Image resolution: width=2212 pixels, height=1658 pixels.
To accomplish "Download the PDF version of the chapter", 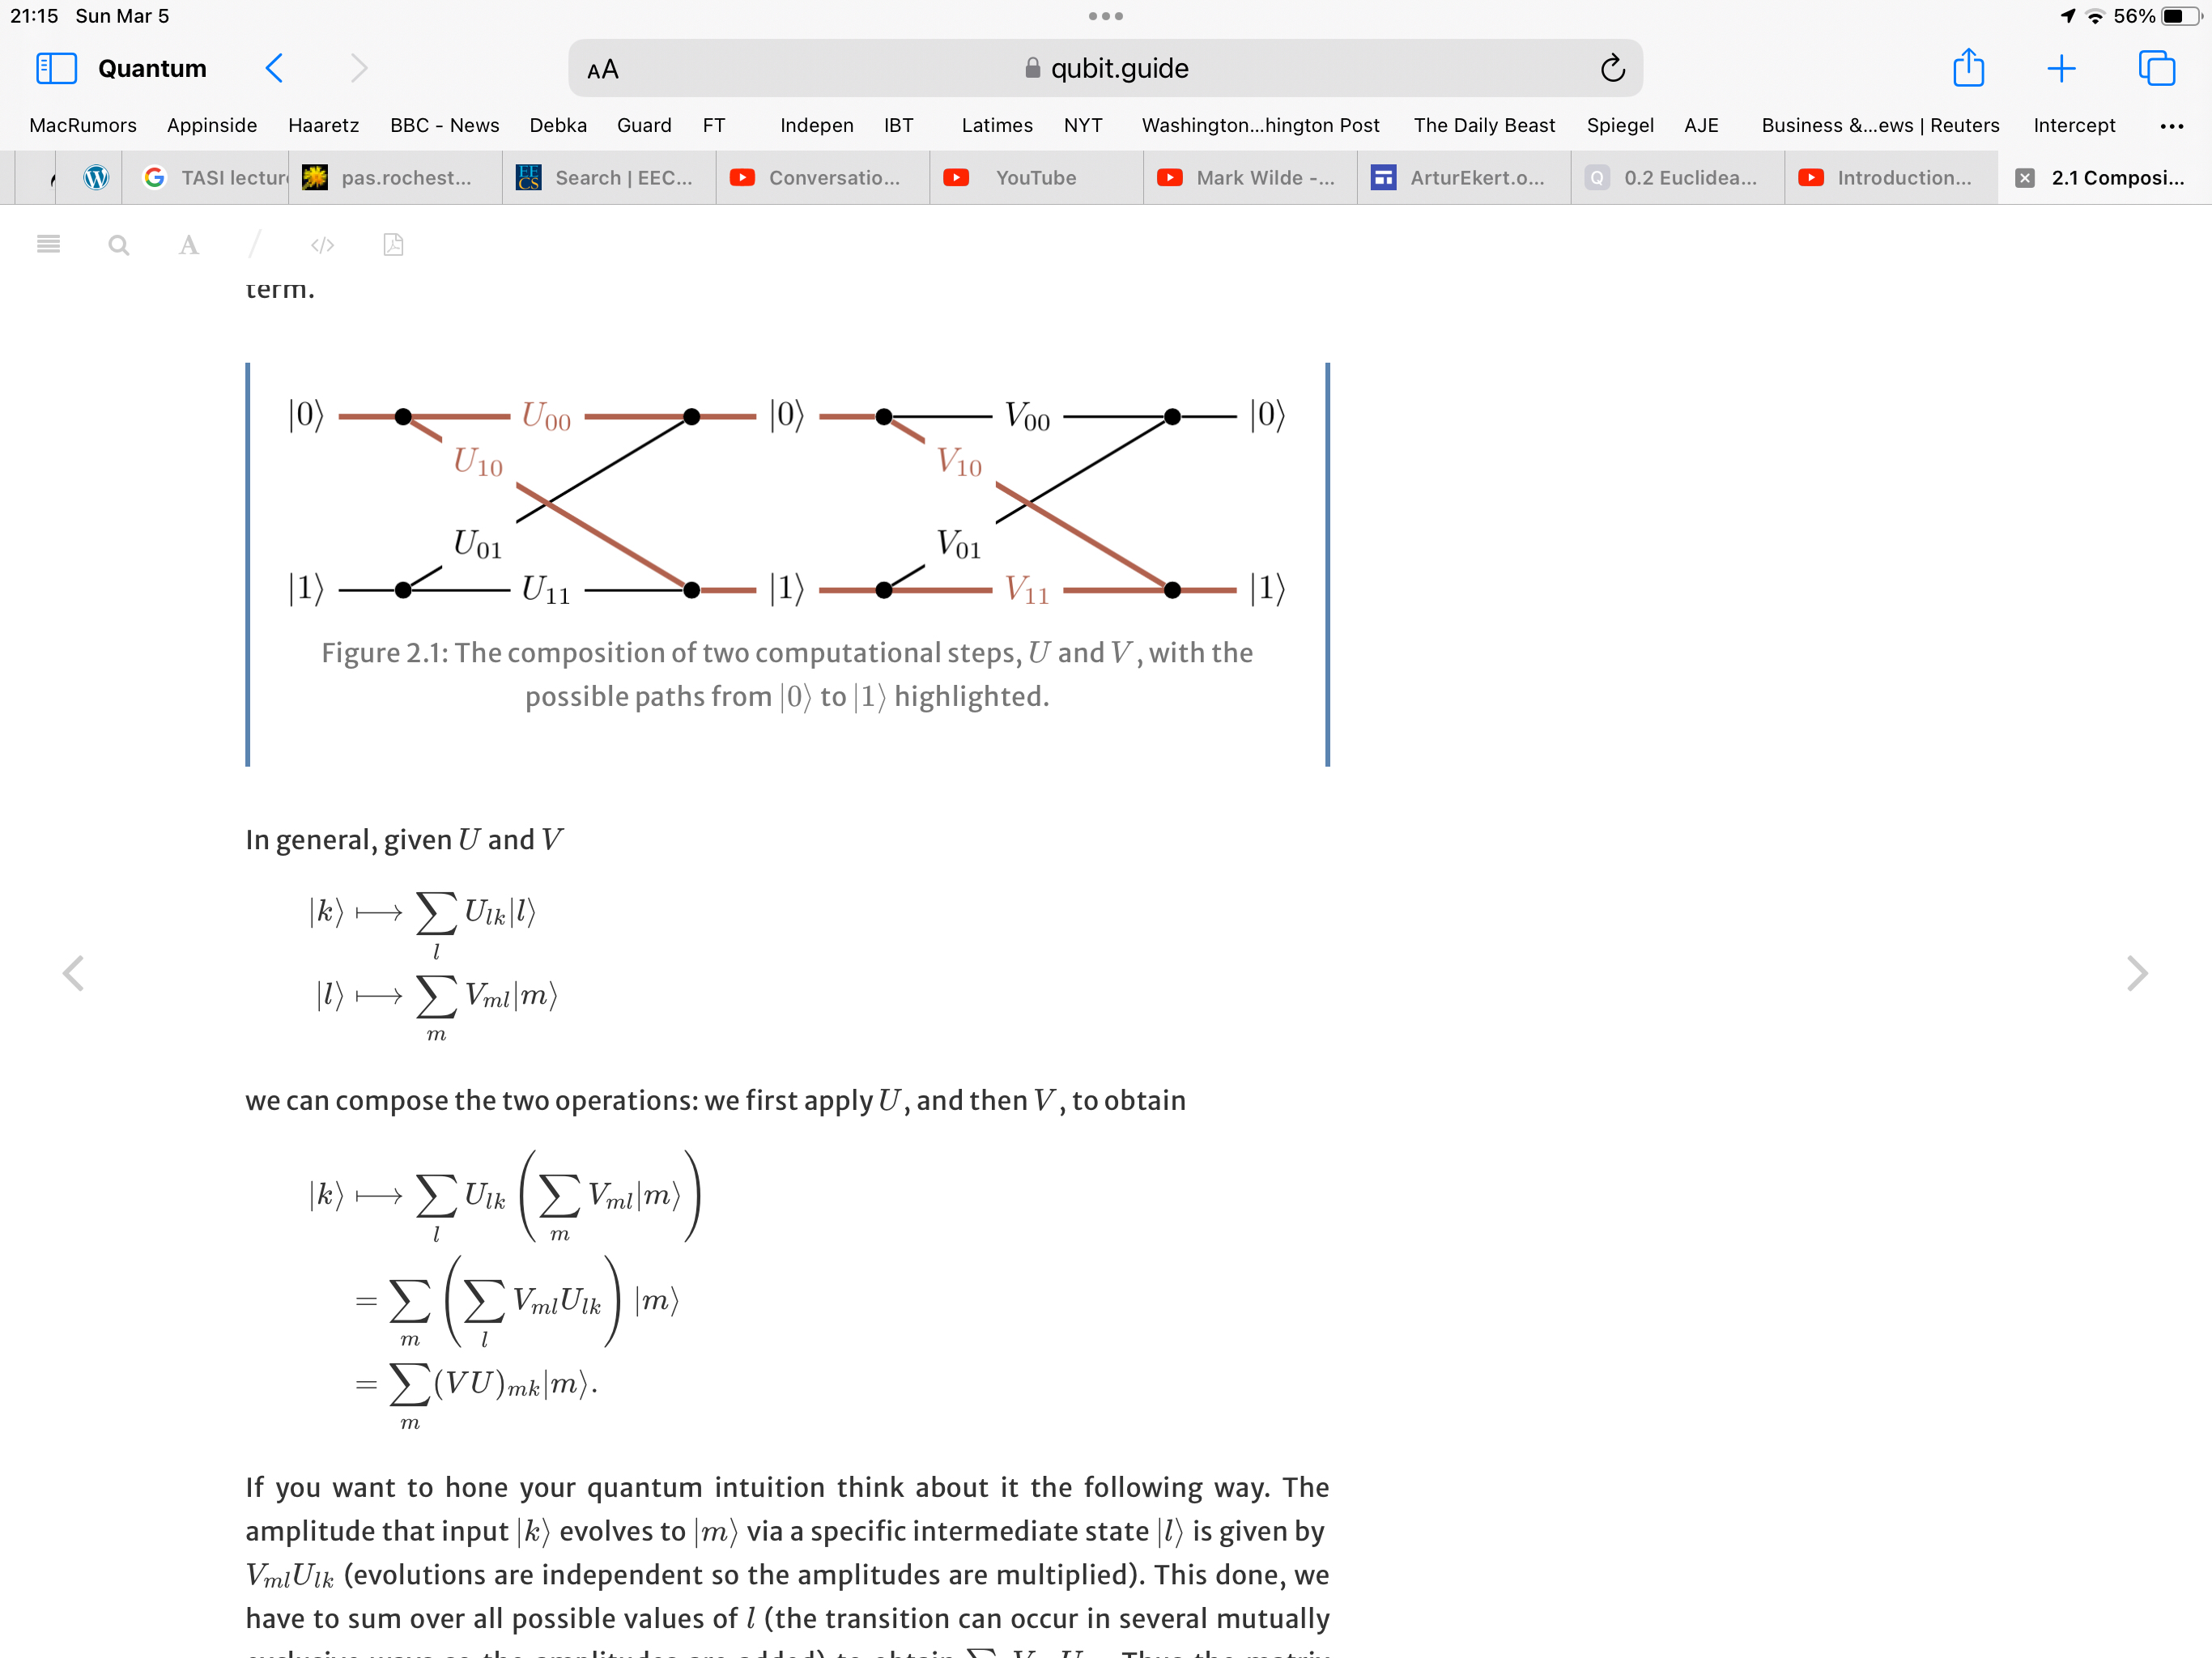I will [393, 244].
